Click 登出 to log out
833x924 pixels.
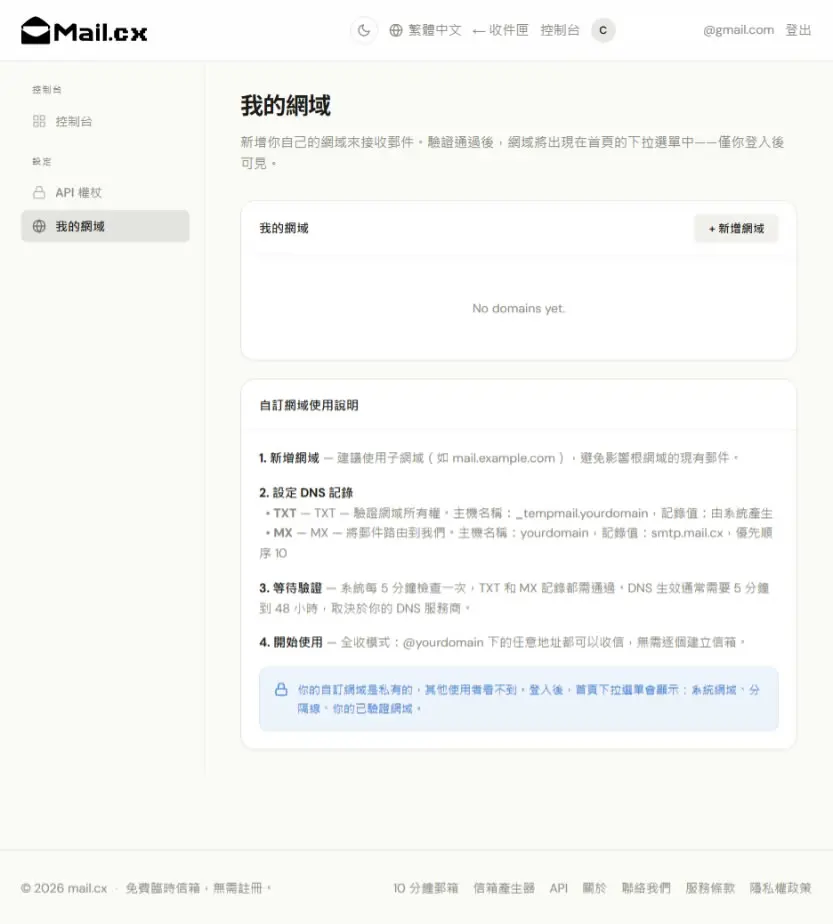tap(798, 30)
